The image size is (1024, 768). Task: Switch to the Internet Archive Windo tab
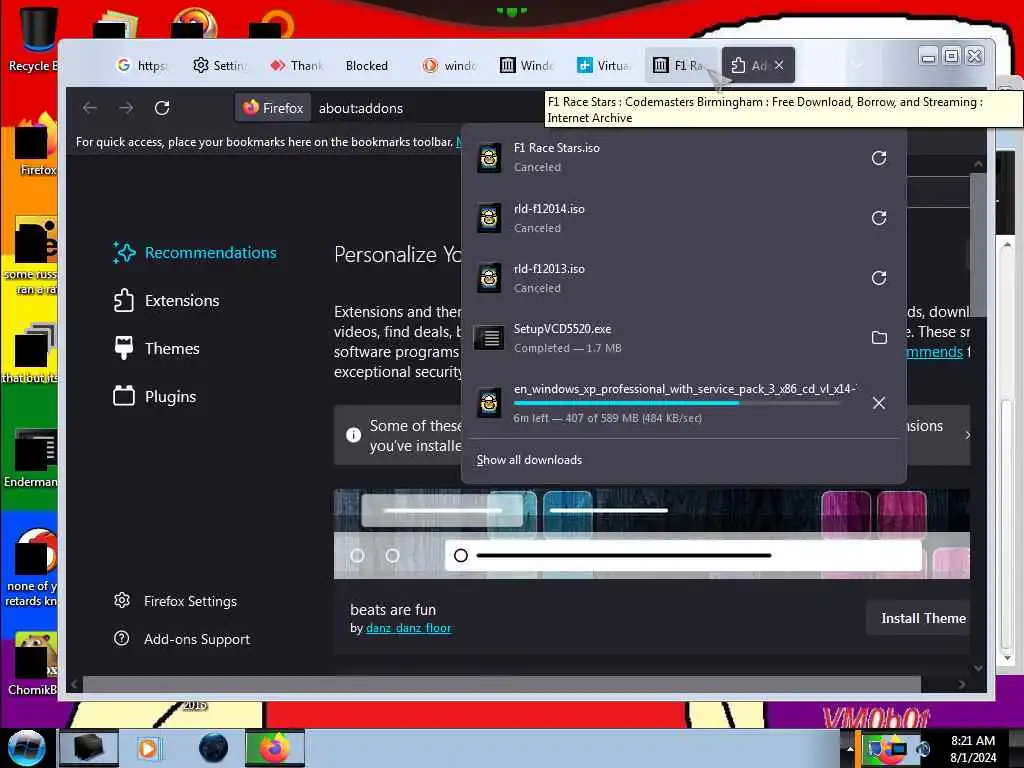pos(526,65)
